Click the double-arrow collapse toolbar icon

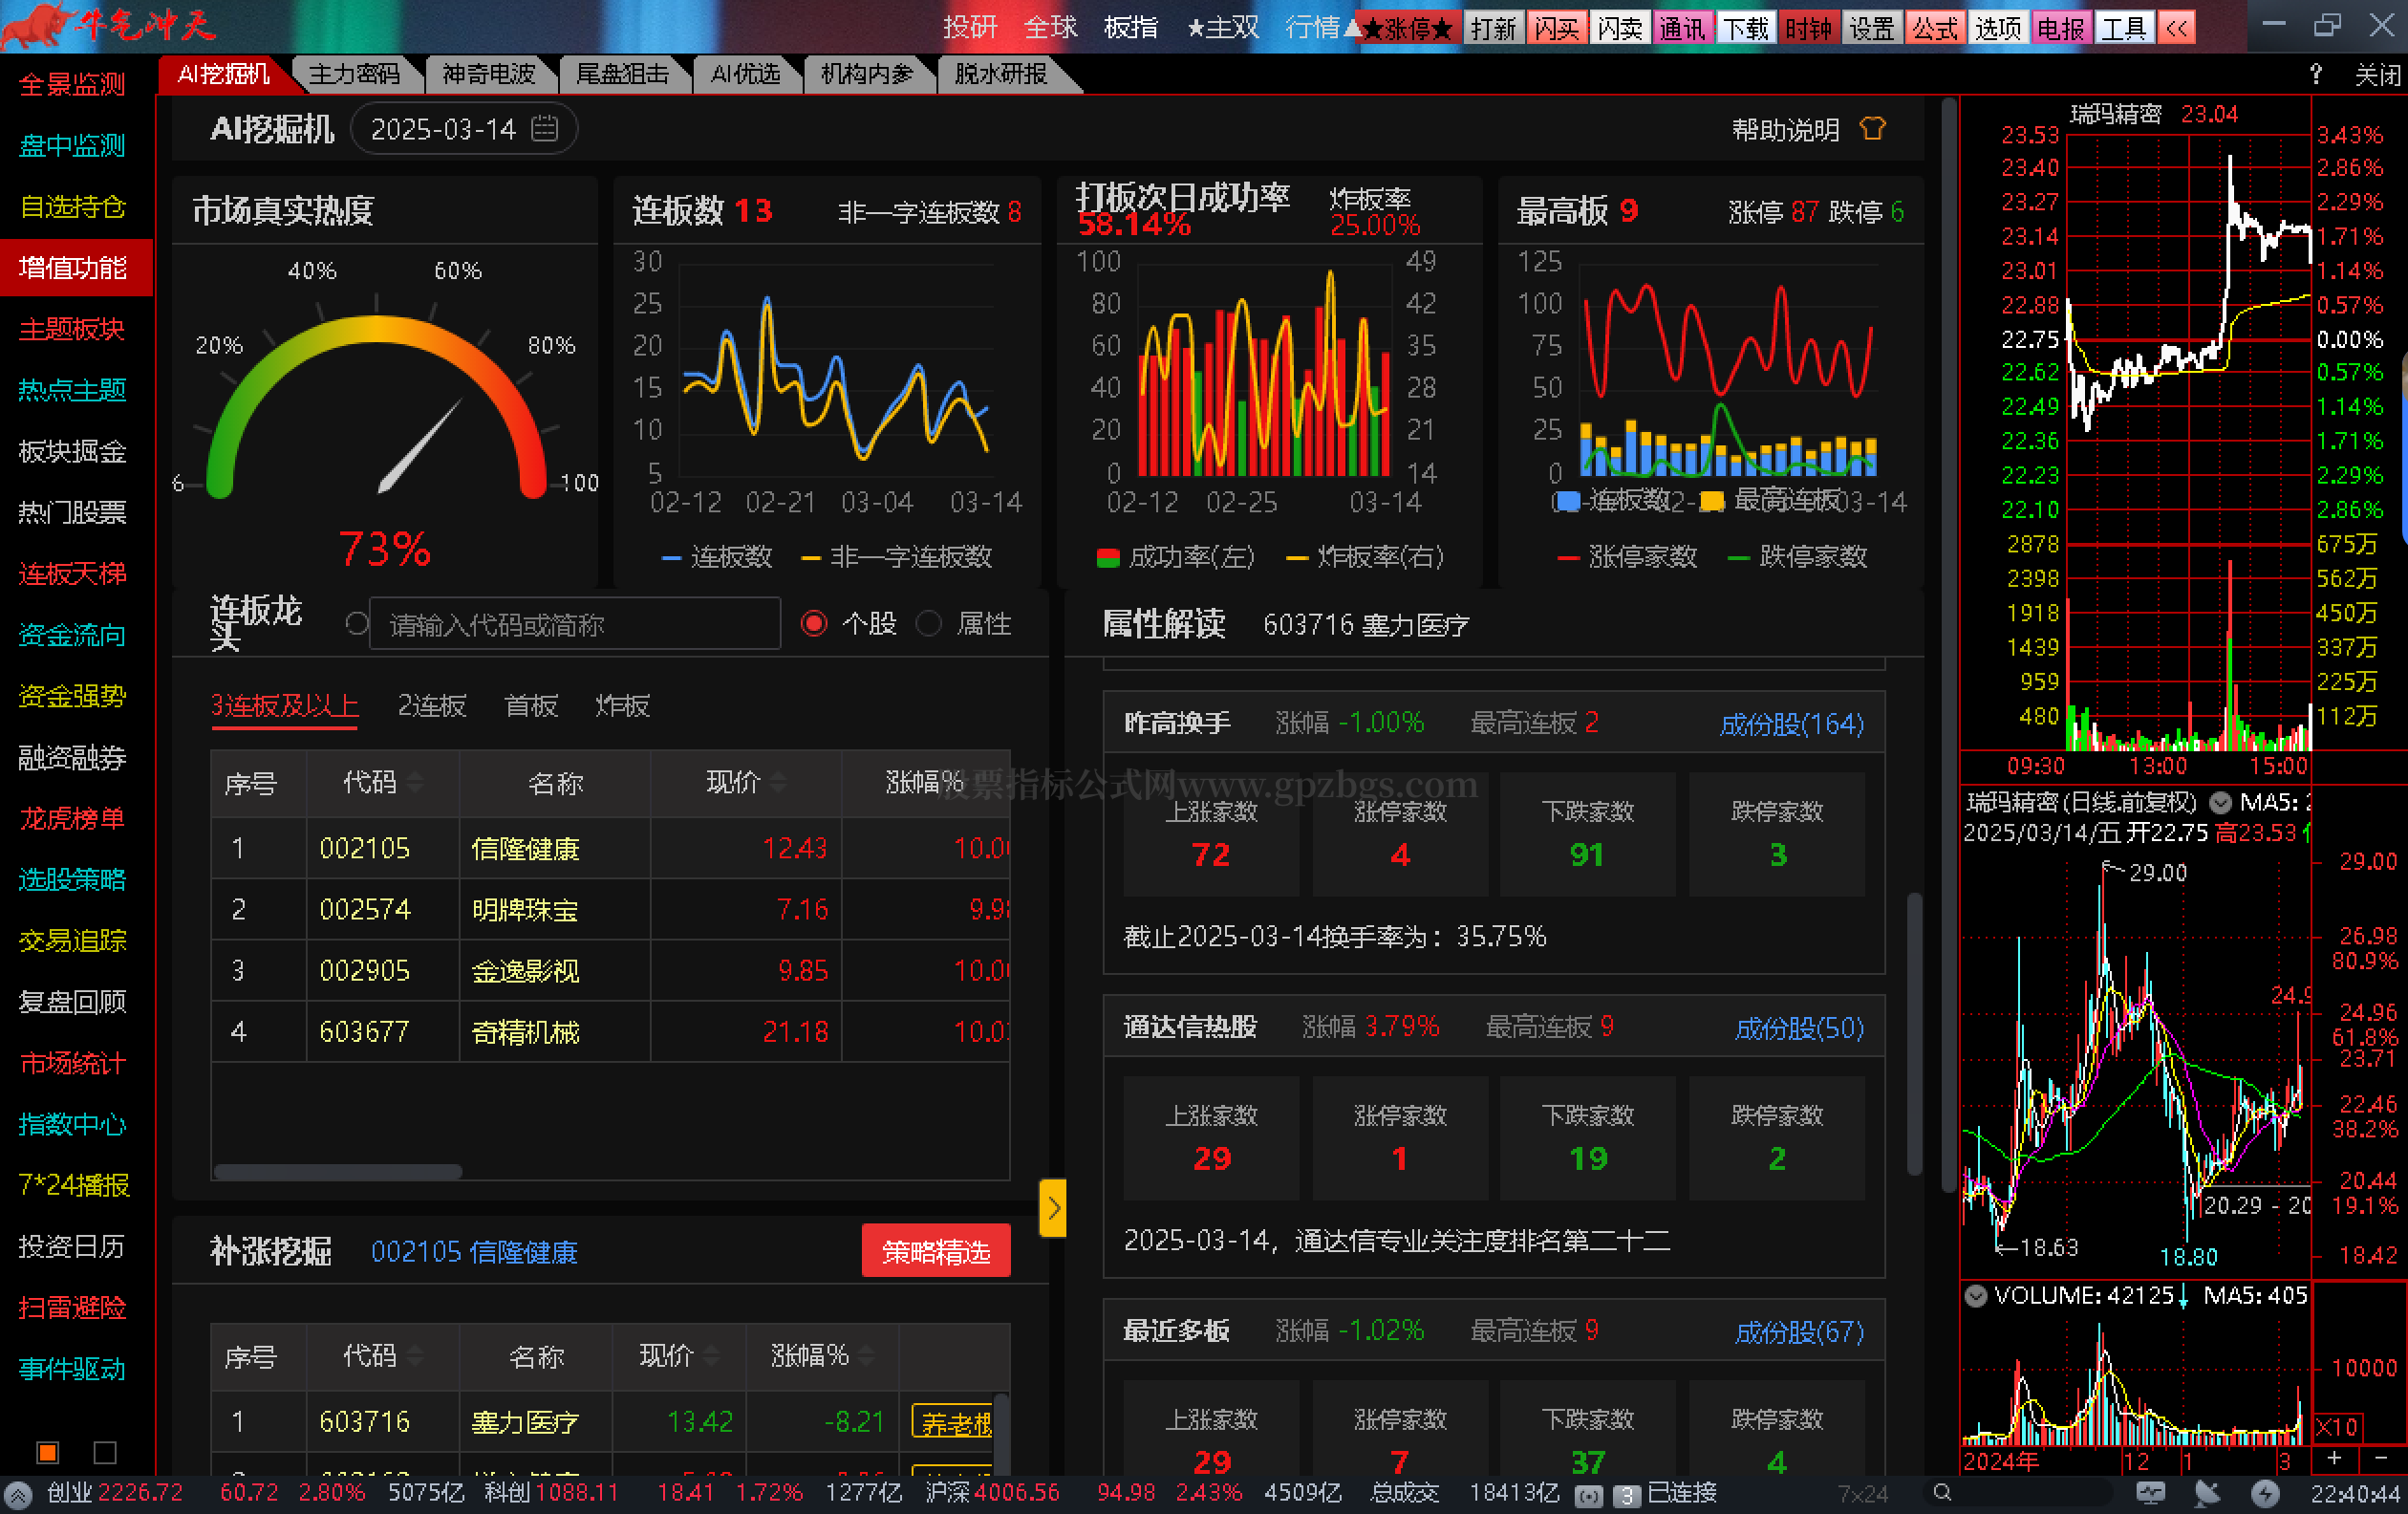click(x=2176, y=27)
